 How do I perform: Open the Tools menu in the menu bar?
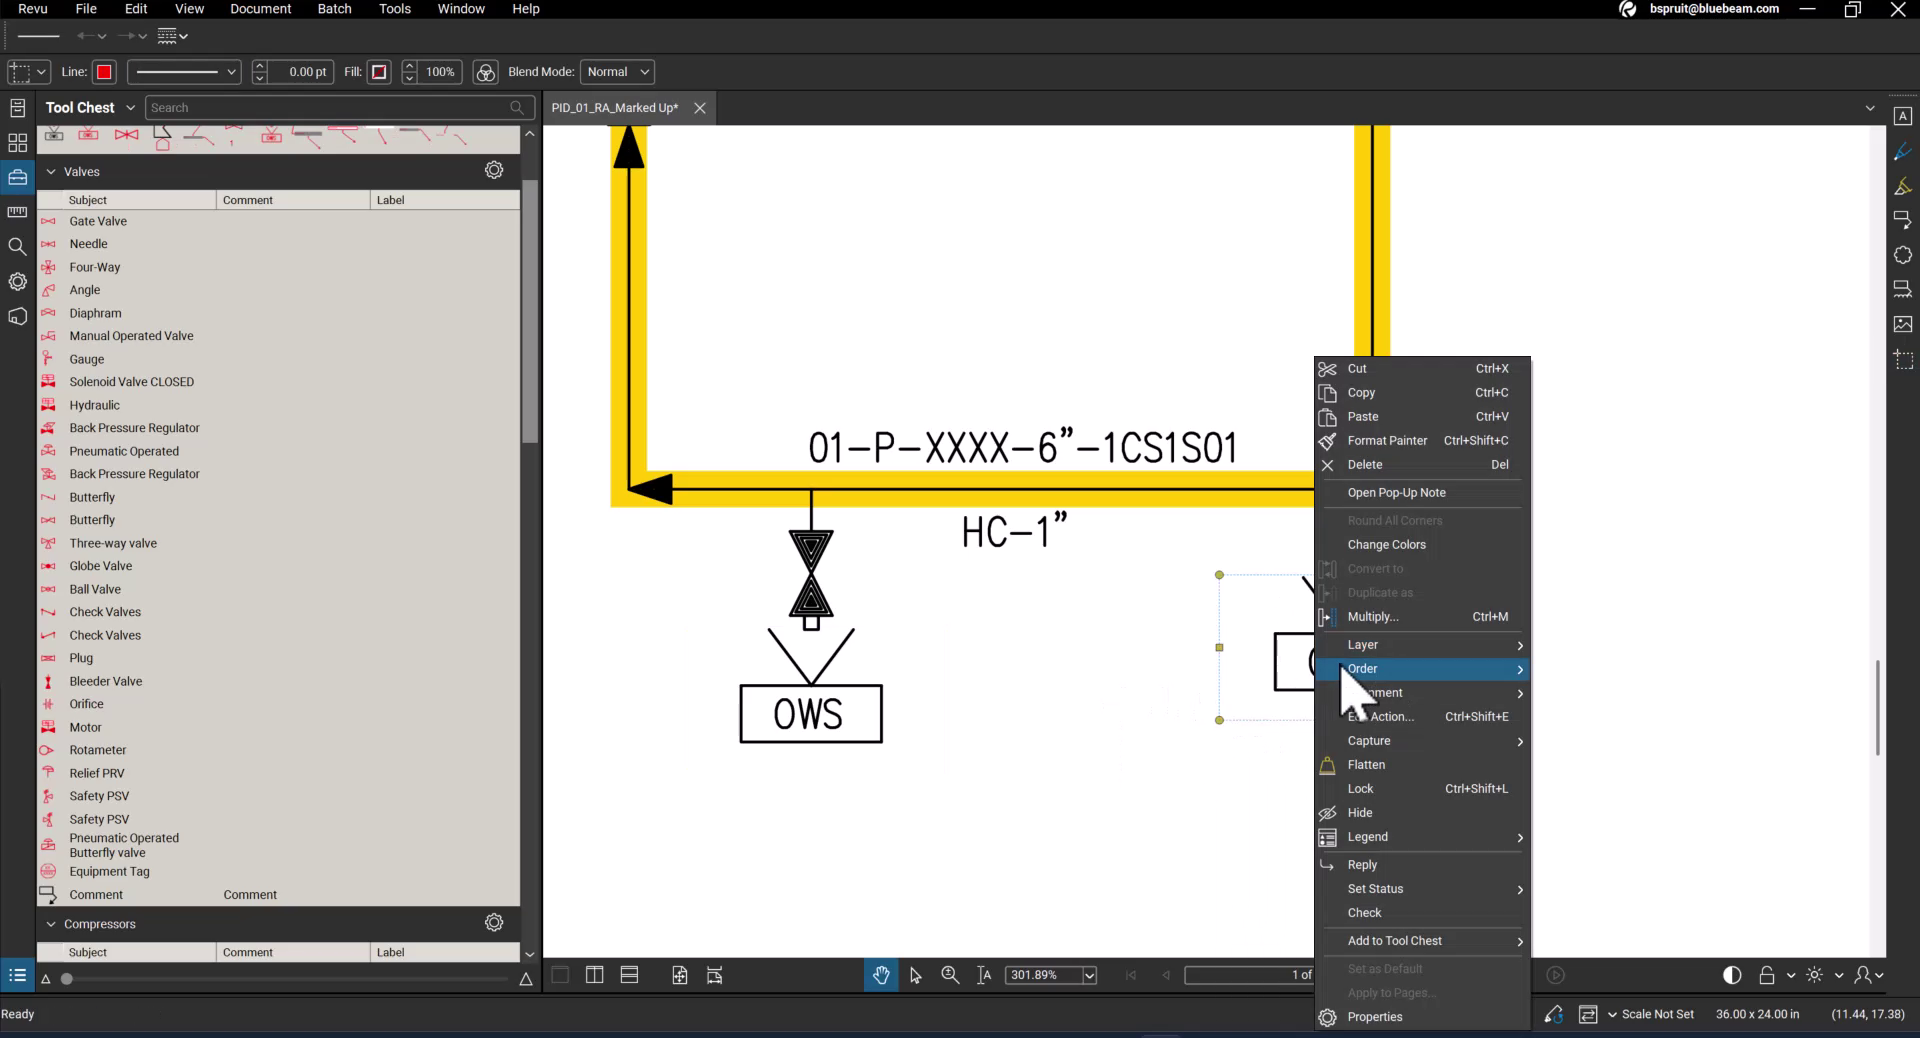394,8
